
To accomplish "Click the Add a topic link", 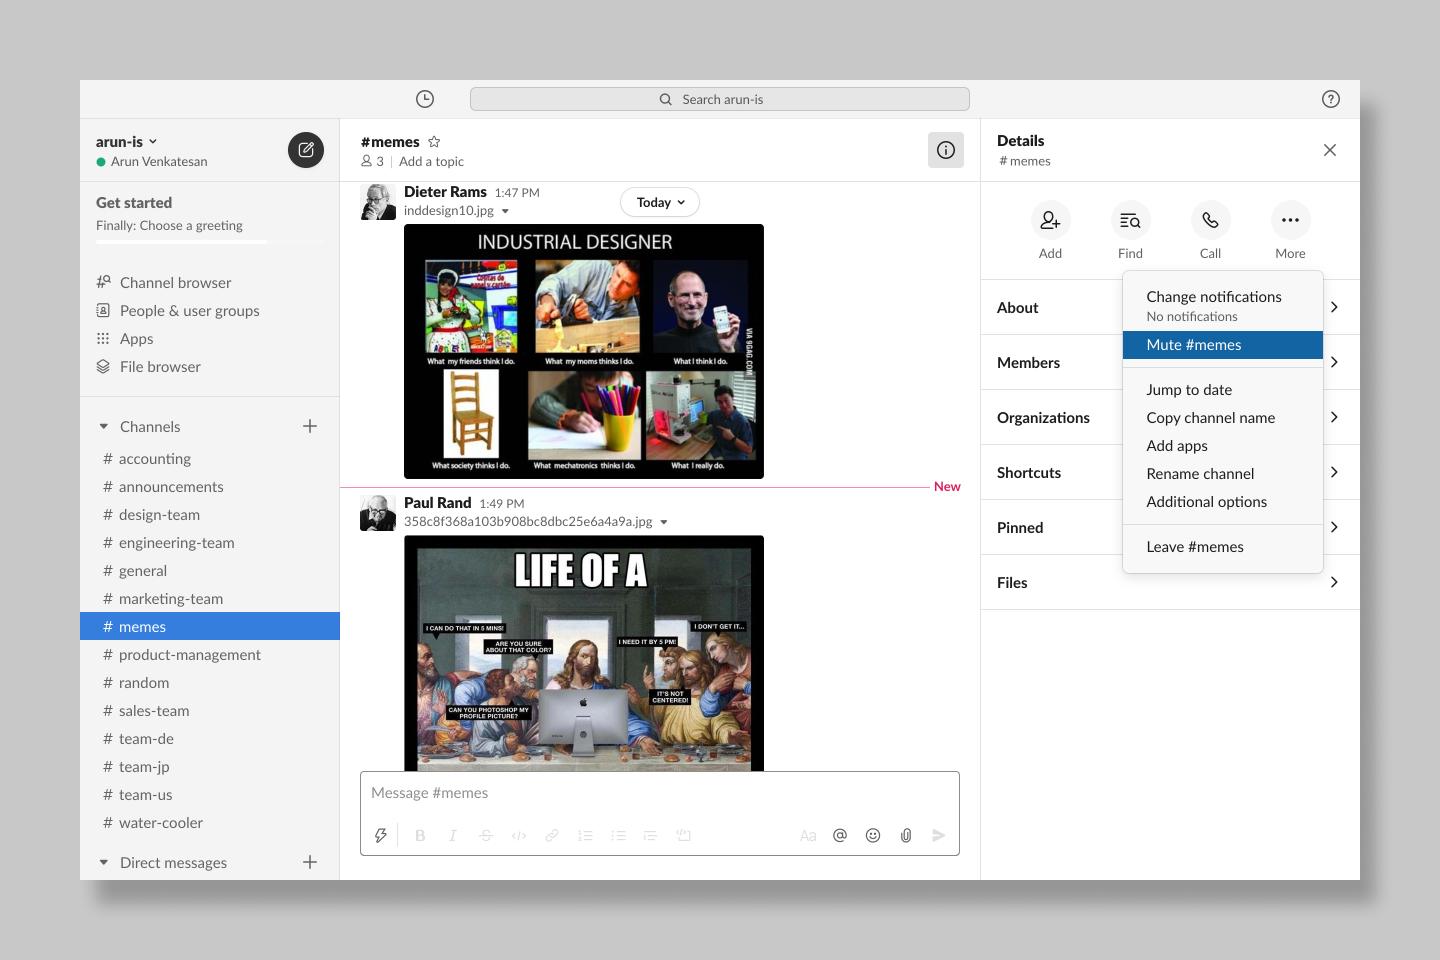I will 431,162.
